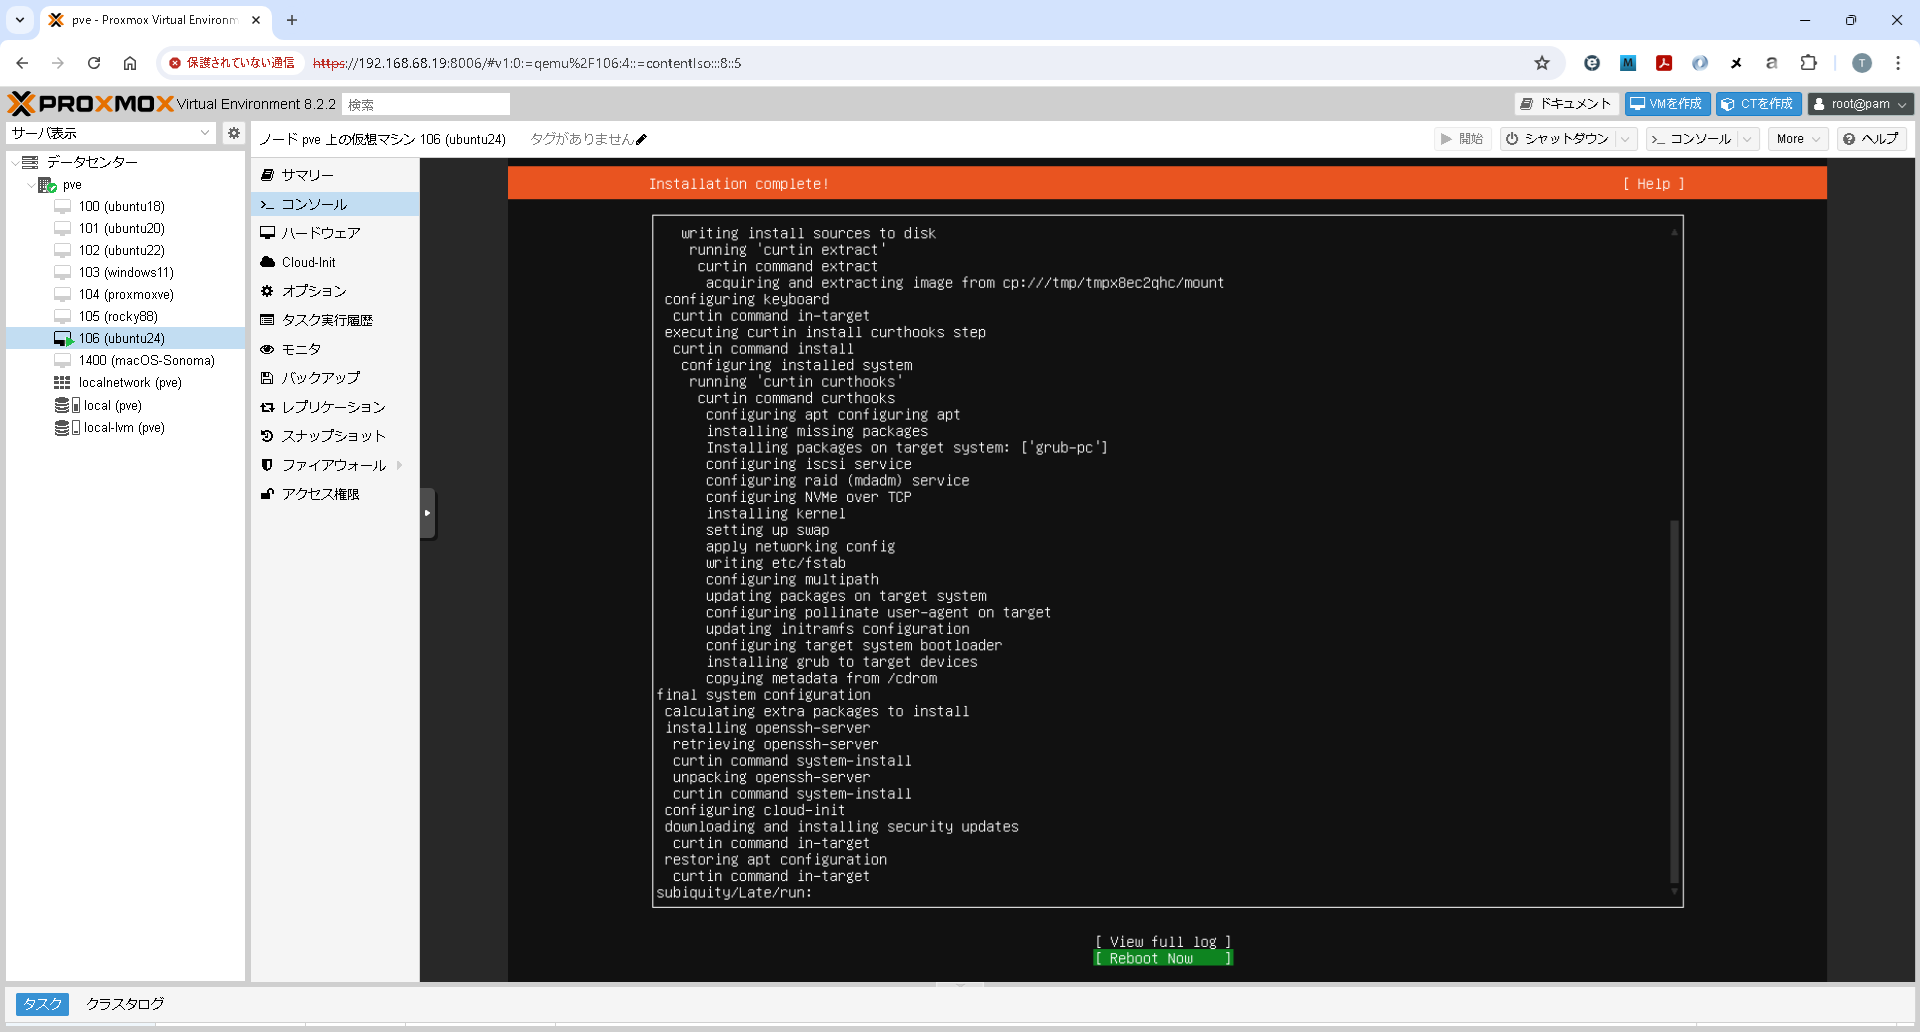Edit tags with the pencil icon

[x=641, y=140]
